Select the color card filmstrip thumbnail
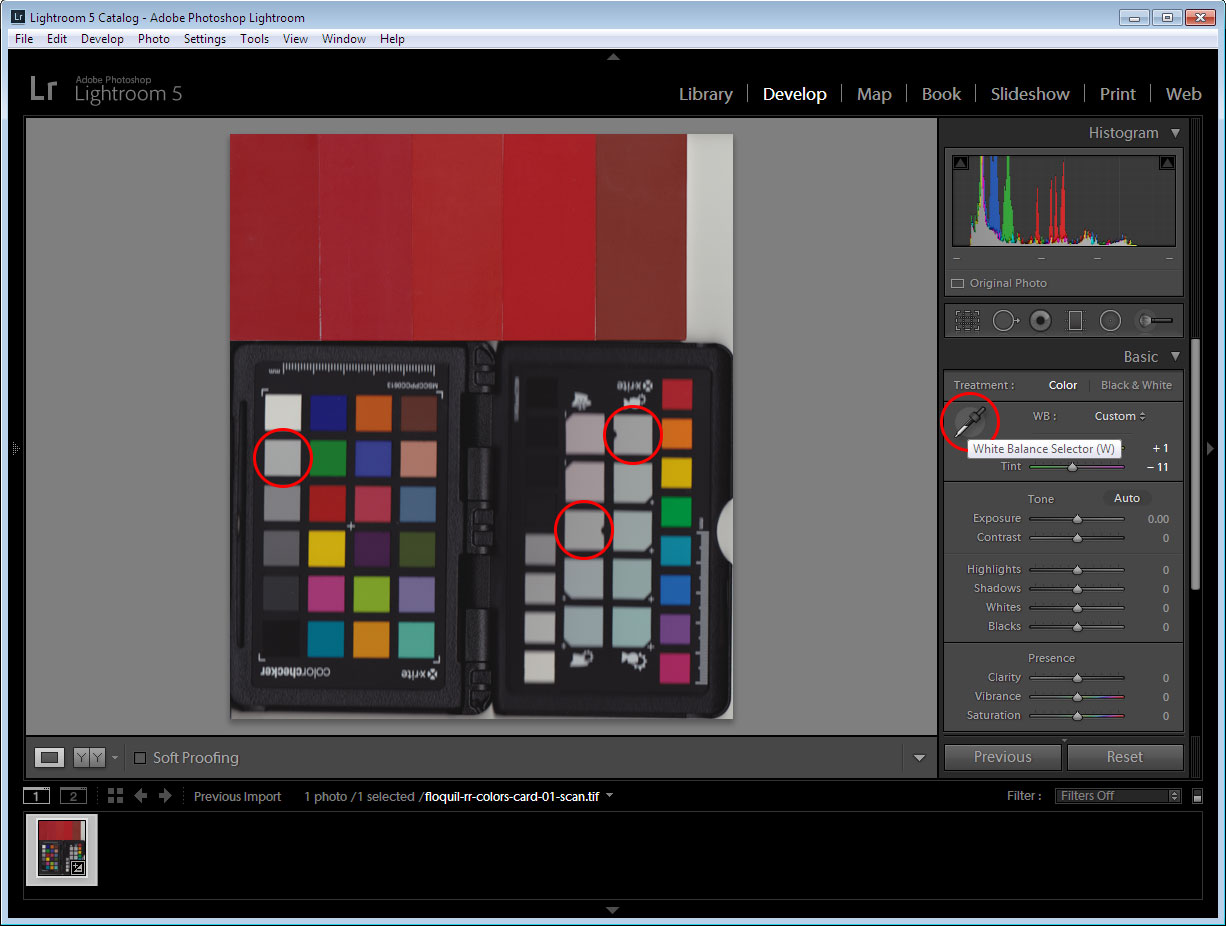This screenshot has height=926, width=1226. pos(62,850)
